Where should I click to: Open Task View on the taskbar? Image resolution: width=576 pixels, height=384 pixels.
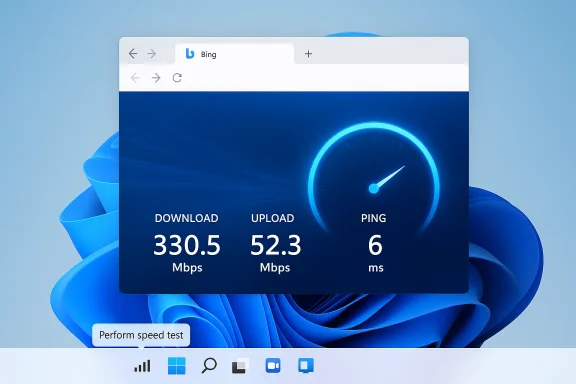pyautogui.click(x=240, y=366)
